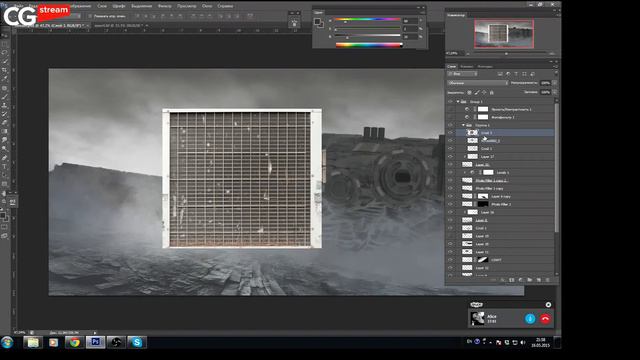
Task: Filter layers by type layer icon
Action: pos(516,74)
